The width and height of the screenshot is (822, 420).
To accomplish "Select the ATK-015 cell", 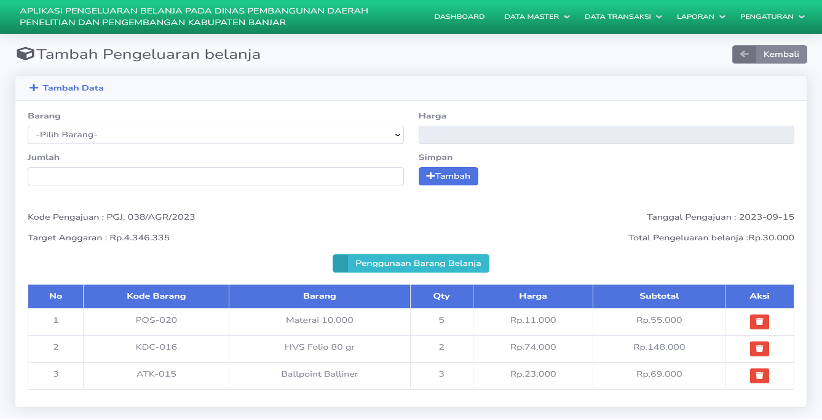I will [x=156, y=374].
